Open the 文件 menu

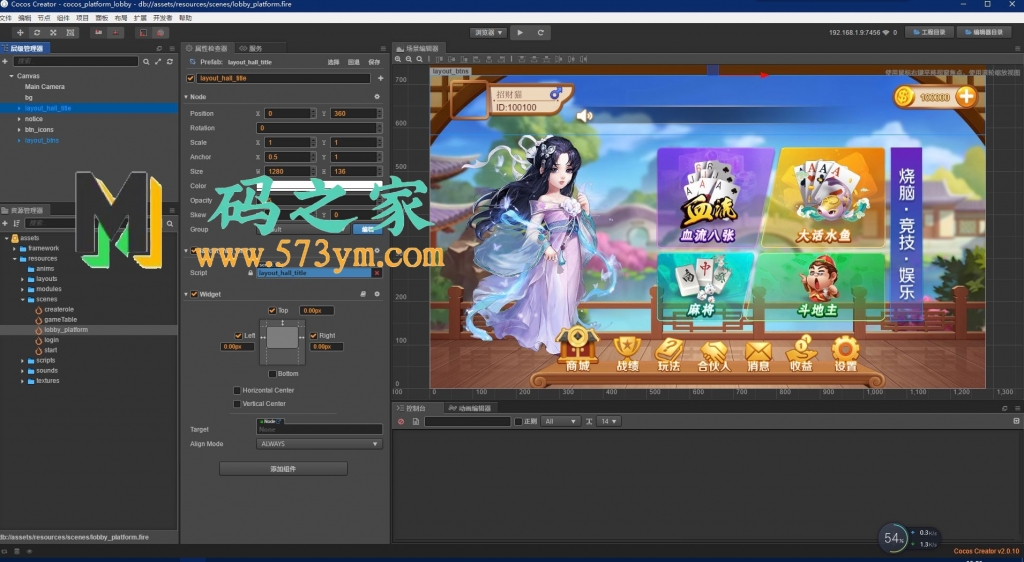pyautogui.click(x=6, y=18)
